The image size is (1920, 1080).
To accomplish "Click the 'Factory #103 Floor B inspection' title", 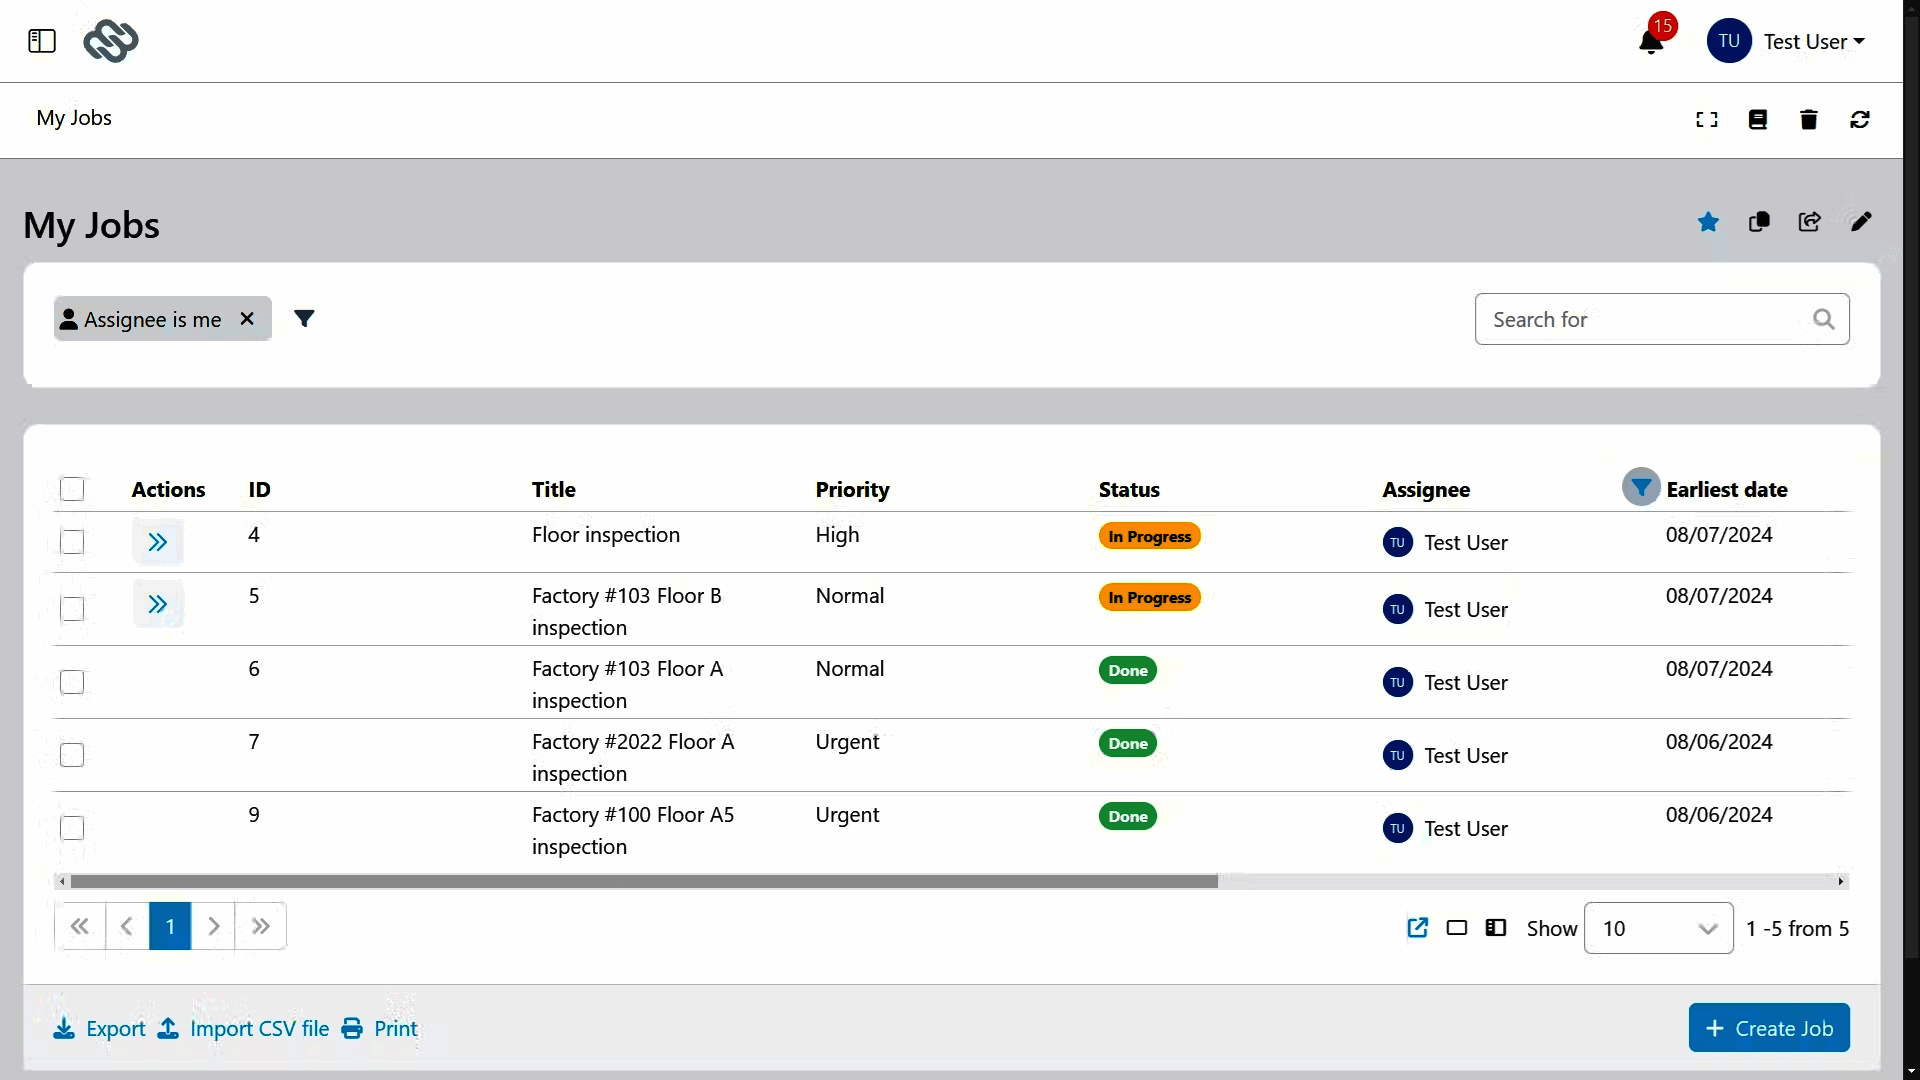I will click(627, 611).
